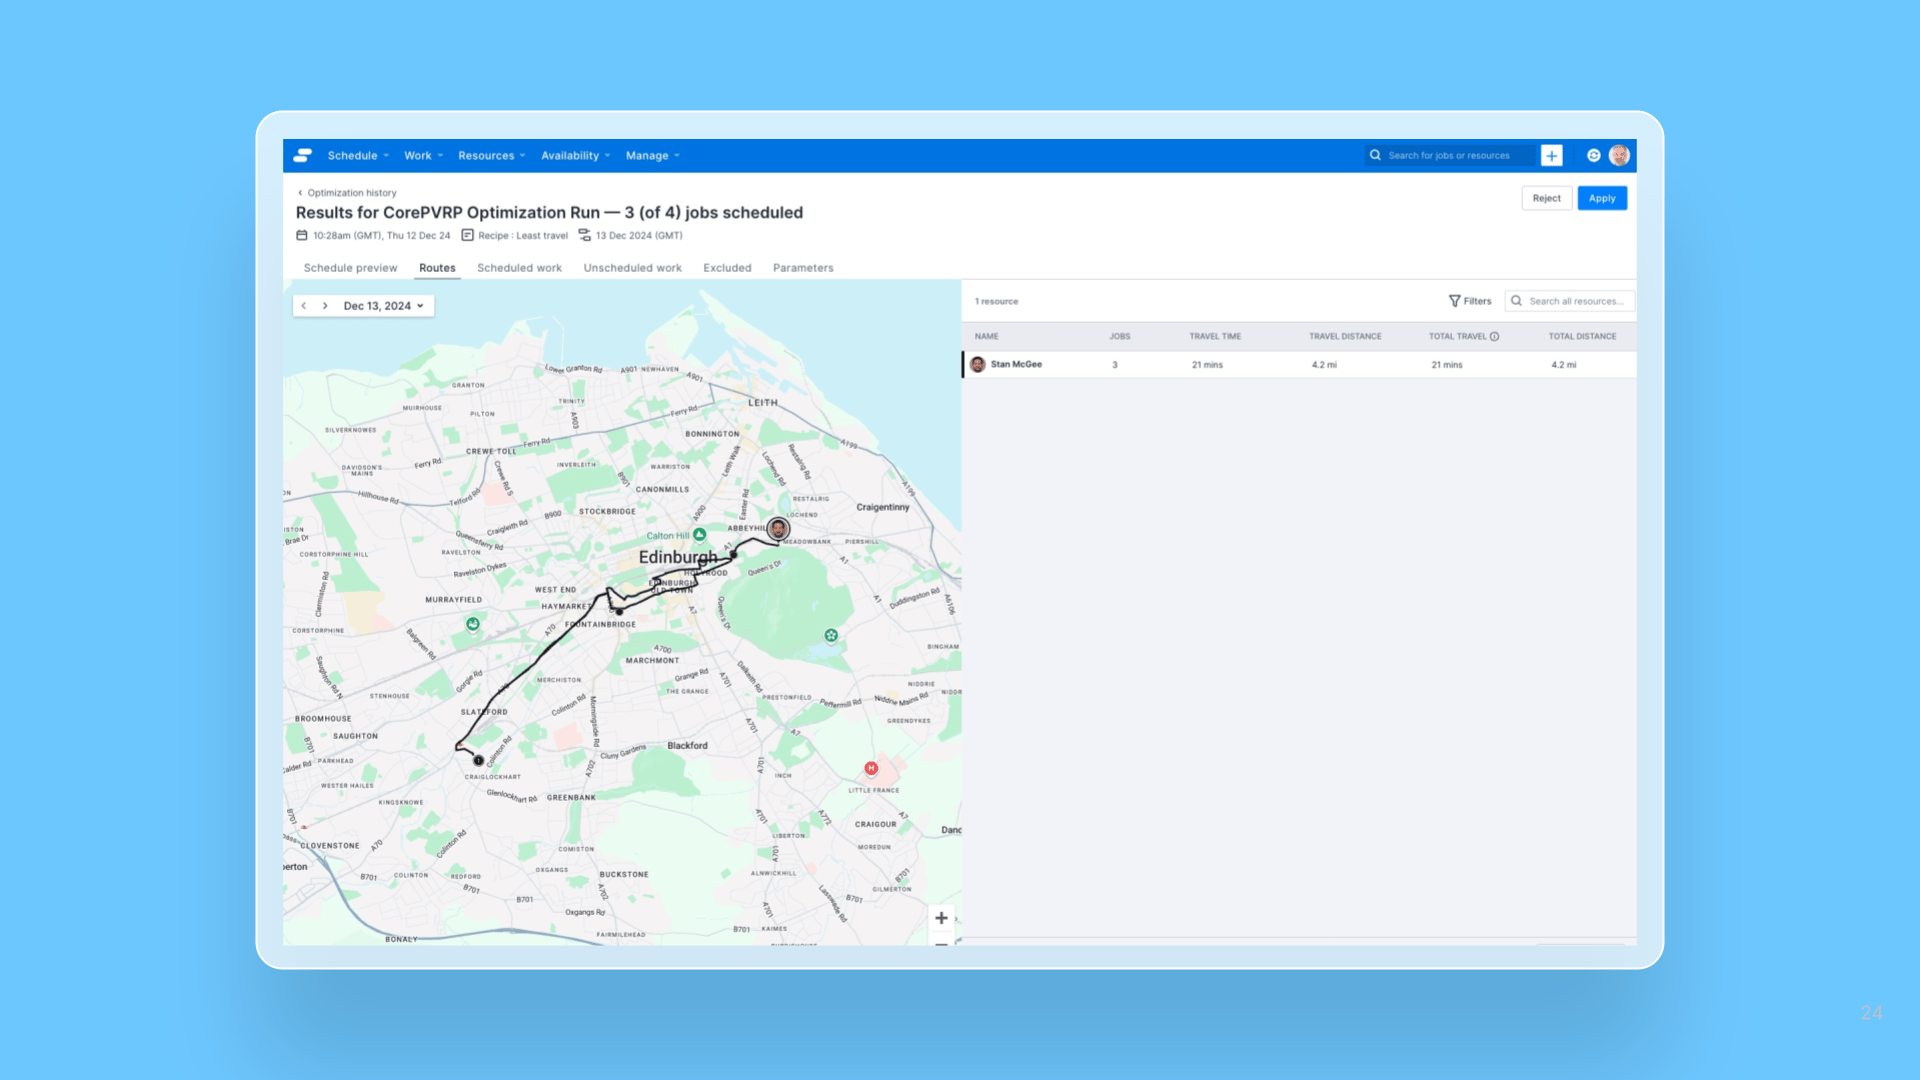Click the schedule date range icon
Screen dimensions: 1920x1080
click(585, 236)
